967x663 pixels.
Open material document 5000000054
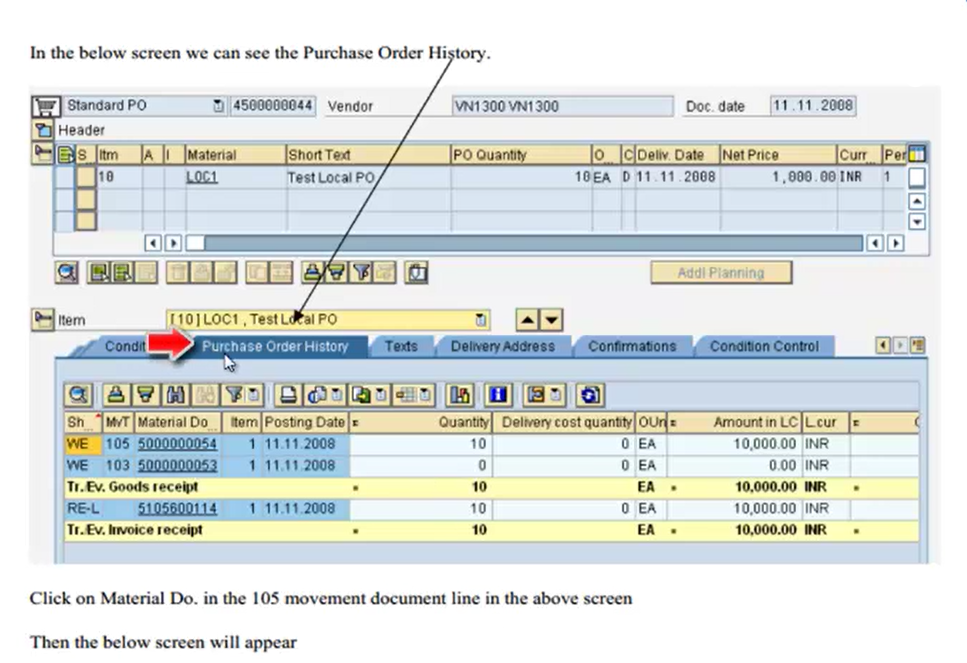tap(177, 444)
